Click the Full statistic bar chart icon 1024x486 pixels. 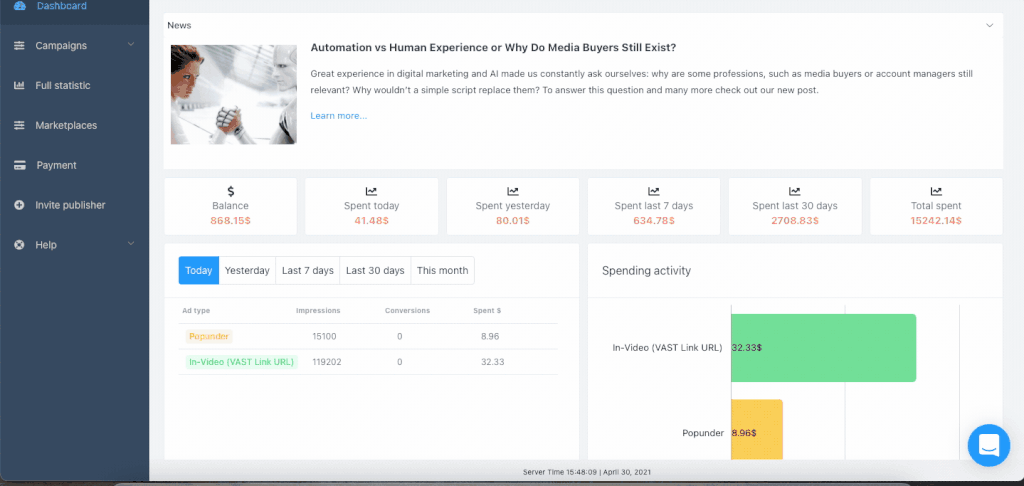coord(20,86)
